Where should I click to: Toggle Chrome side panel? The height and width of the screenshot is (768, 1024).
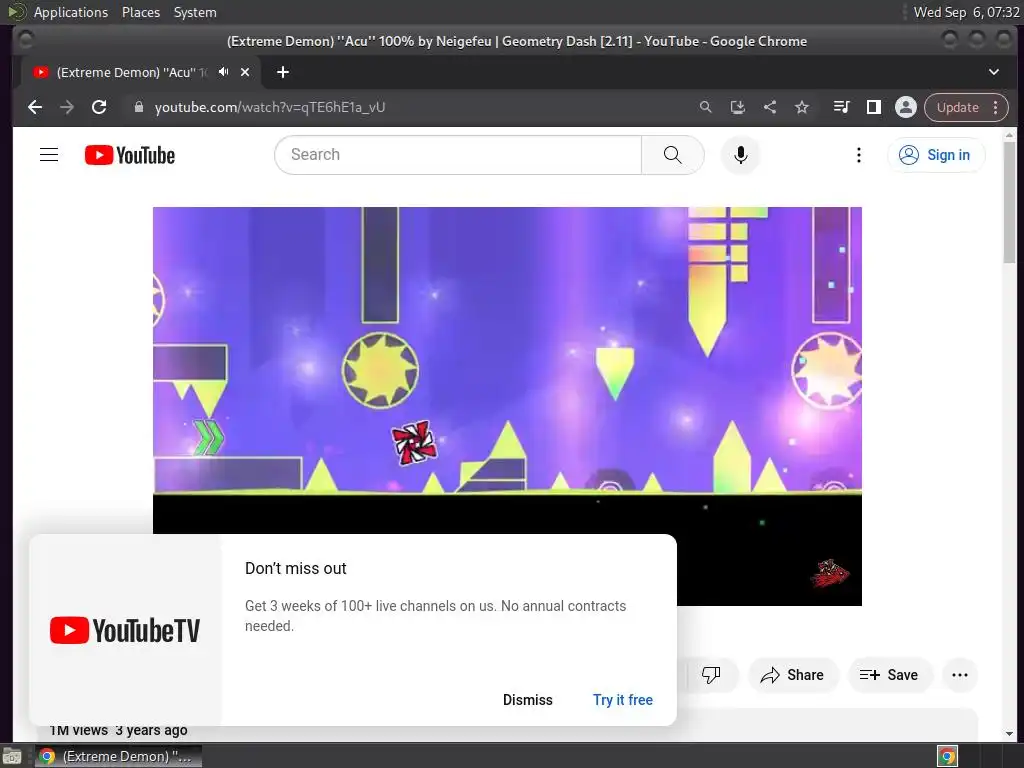click(874, 107)
